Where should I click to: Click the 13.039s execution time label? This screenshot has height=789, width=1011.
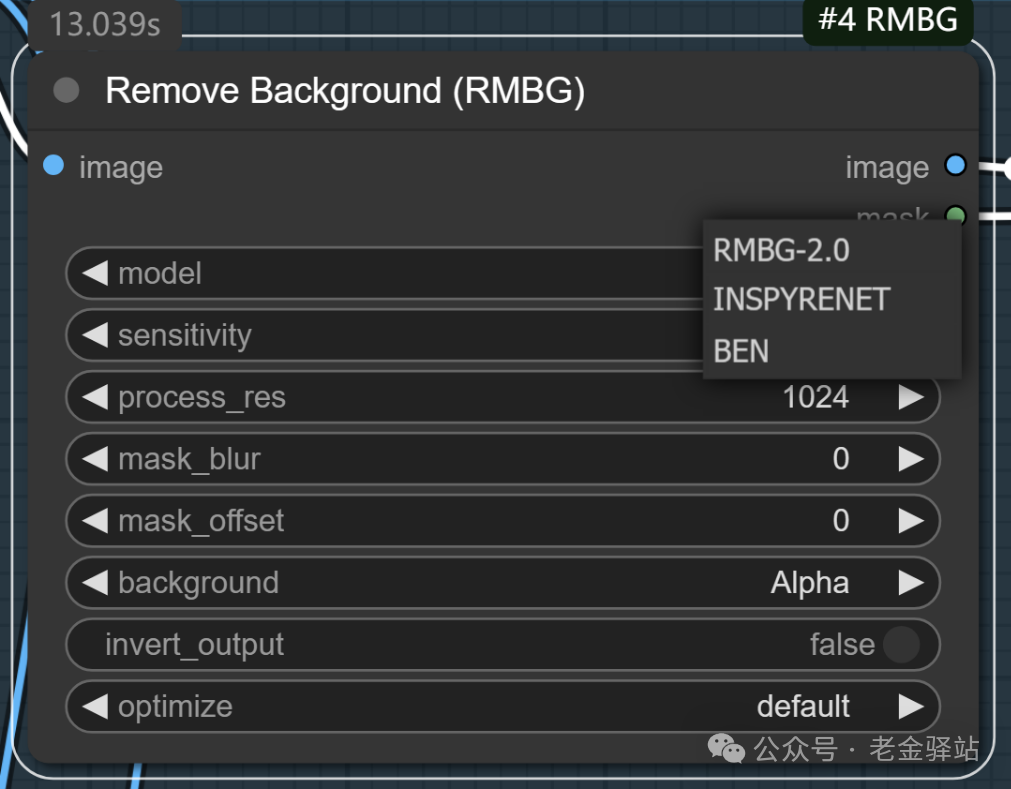[104, 24]
